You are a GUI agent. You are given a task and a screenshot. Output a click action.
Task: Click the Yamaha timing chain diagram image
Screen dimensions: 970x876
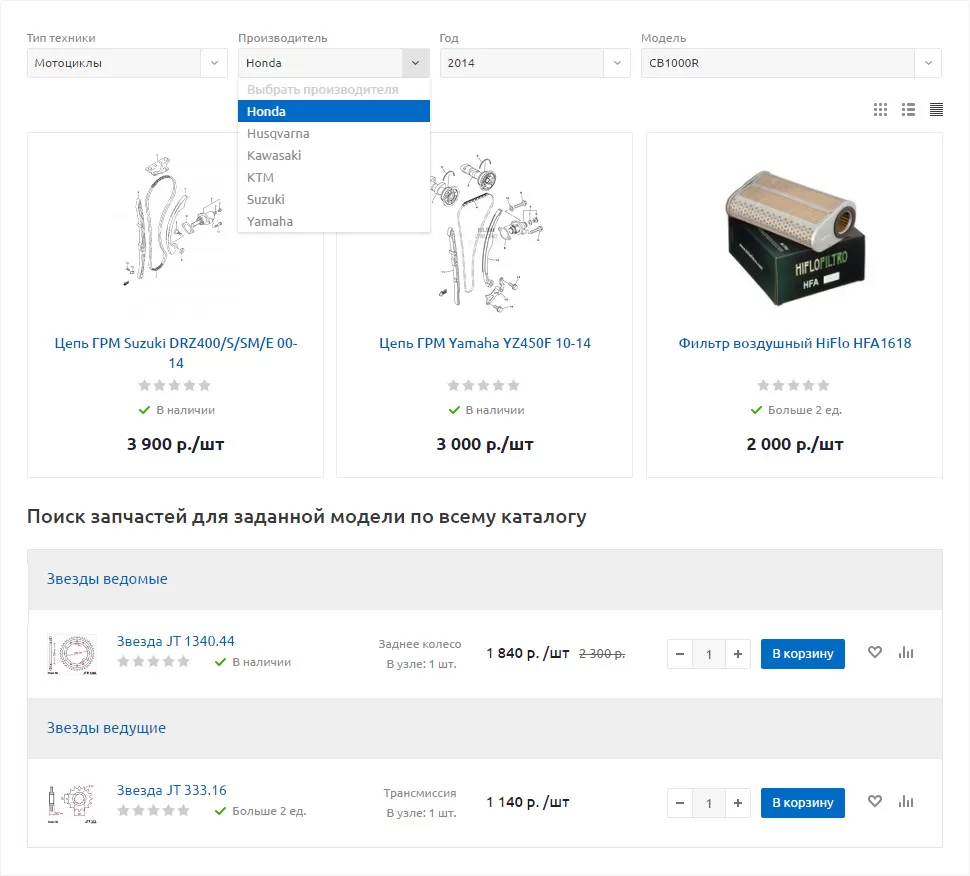pos(484,232)
